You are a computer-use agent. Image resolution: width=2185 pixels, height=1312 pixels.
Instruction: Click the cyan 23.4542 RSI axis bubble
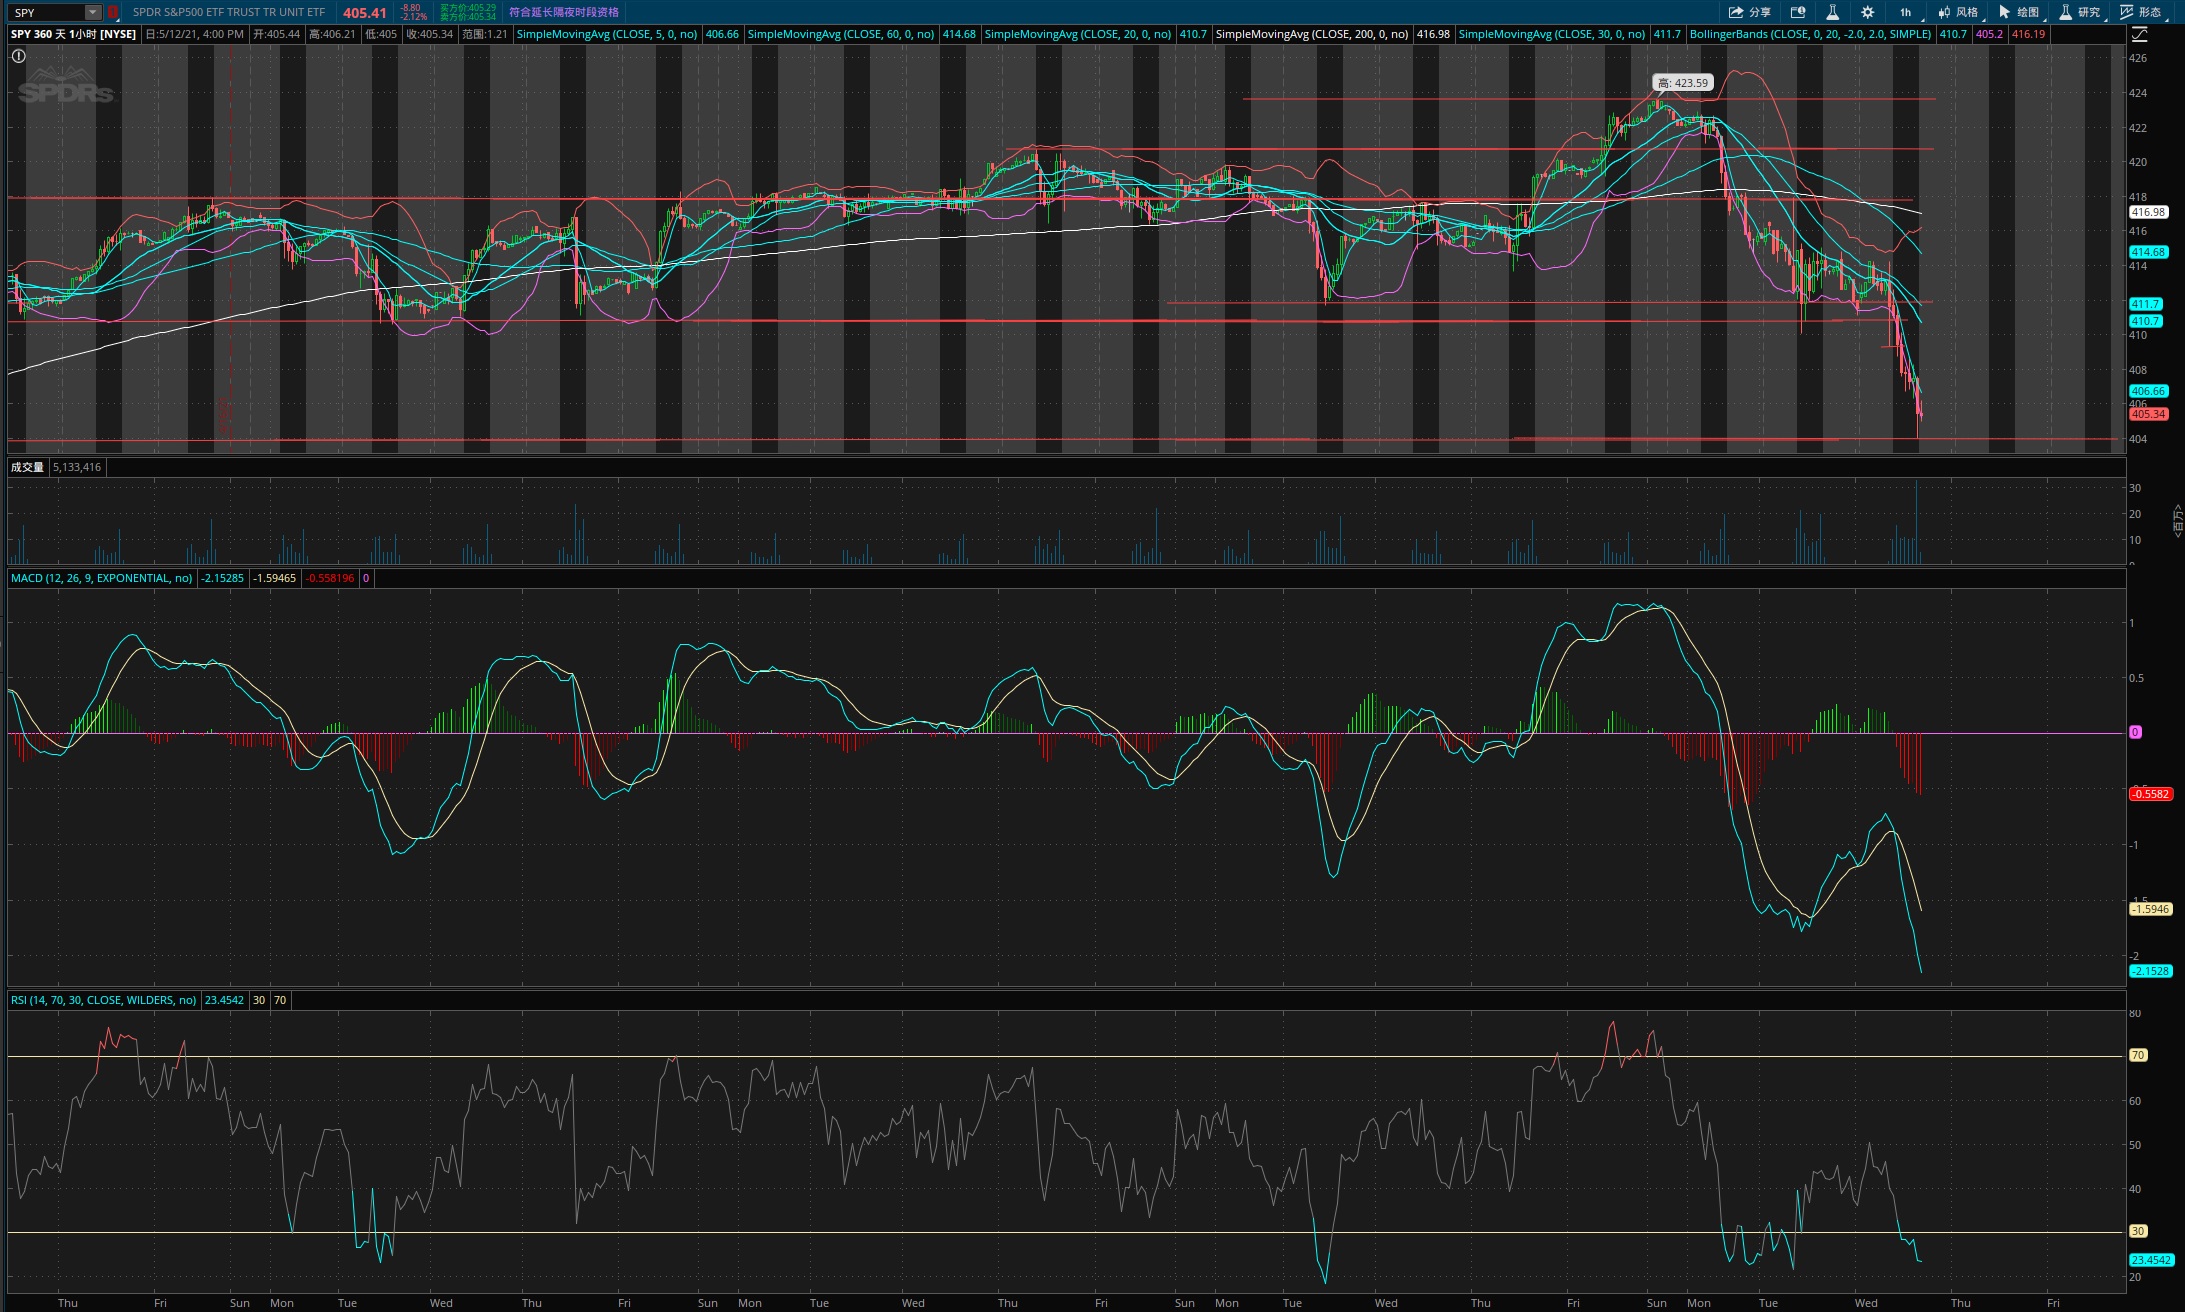[x=2151, y=1260]
